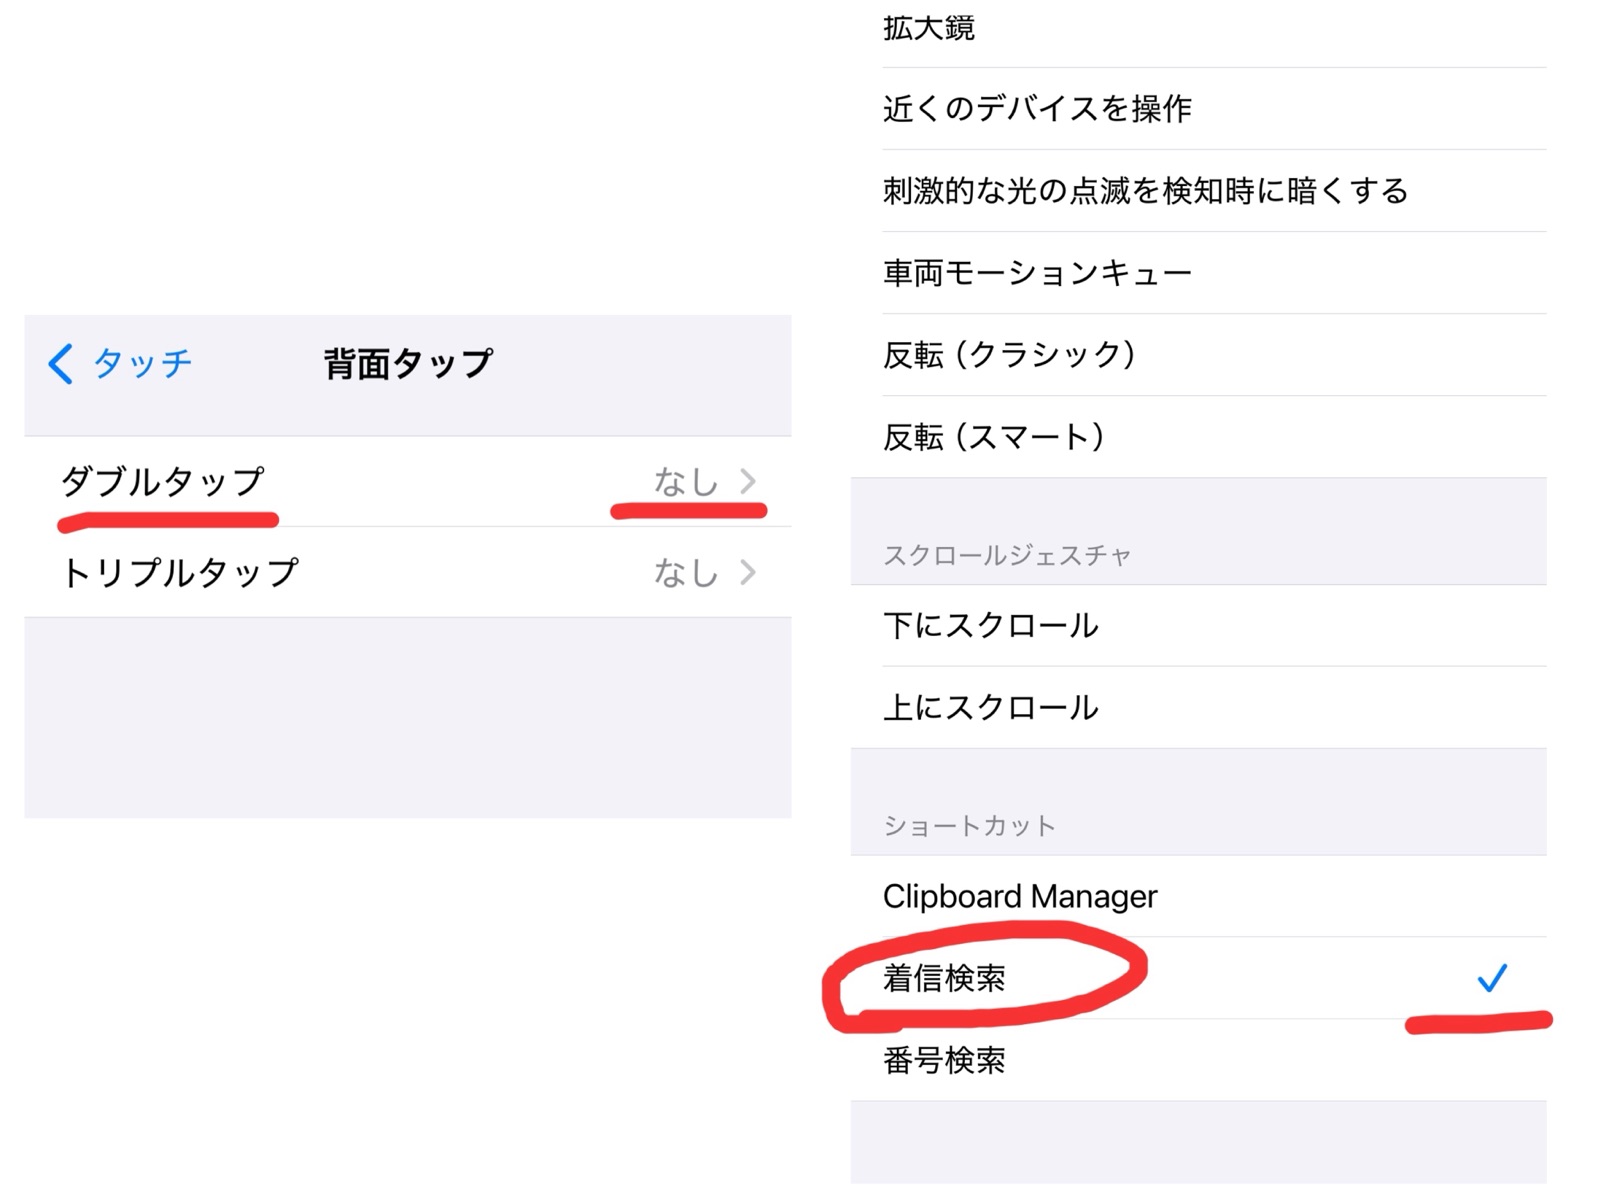Viewport: 1600px width, 1200px height.
Task: Open the トリプルタップ setting row
Action: click(x=180, y=573)
